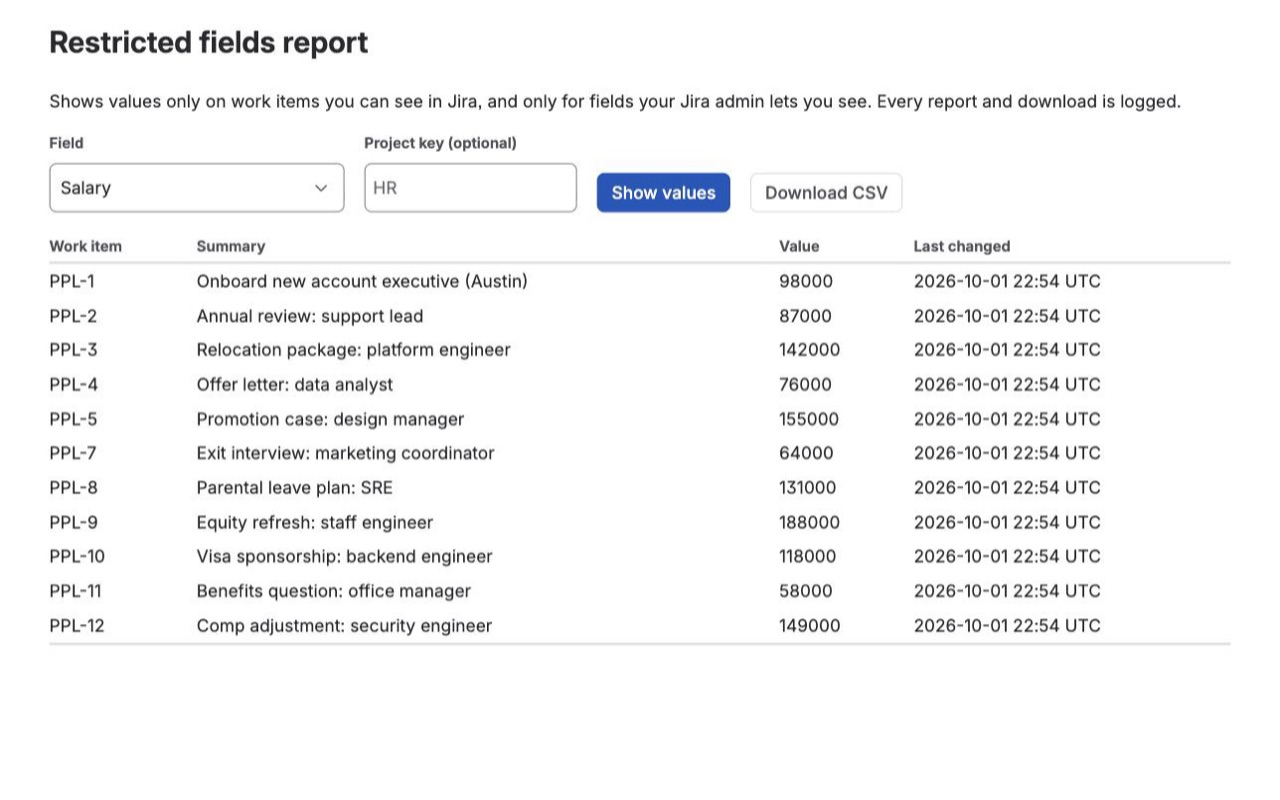Click the salary value 188000

pyautogui.click(x=810, y=522)
